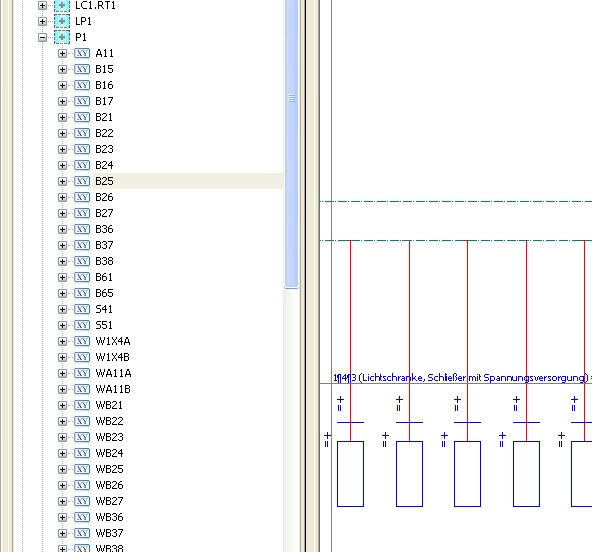Click the XY icon beside B37

pyautogui.click(x=82, y=245)
